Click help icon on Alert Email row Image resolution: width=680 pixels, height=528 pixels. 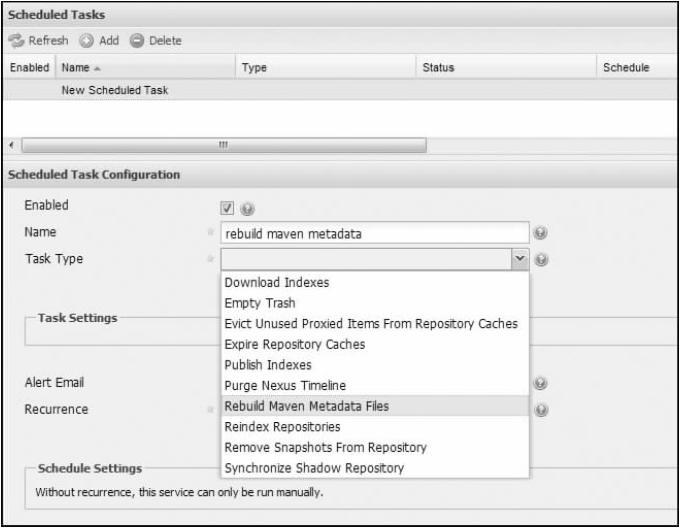(541, 383)
